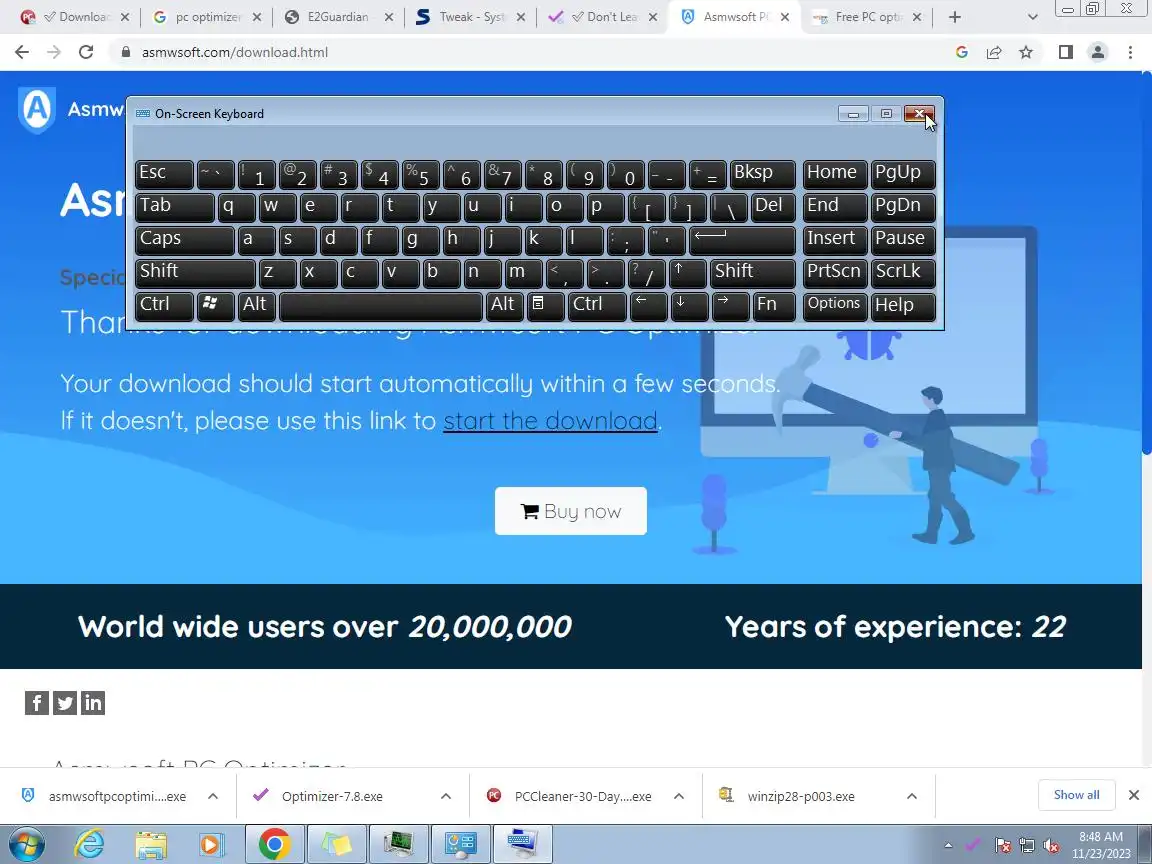Click the muted volume tray icon

(1052, 846)
